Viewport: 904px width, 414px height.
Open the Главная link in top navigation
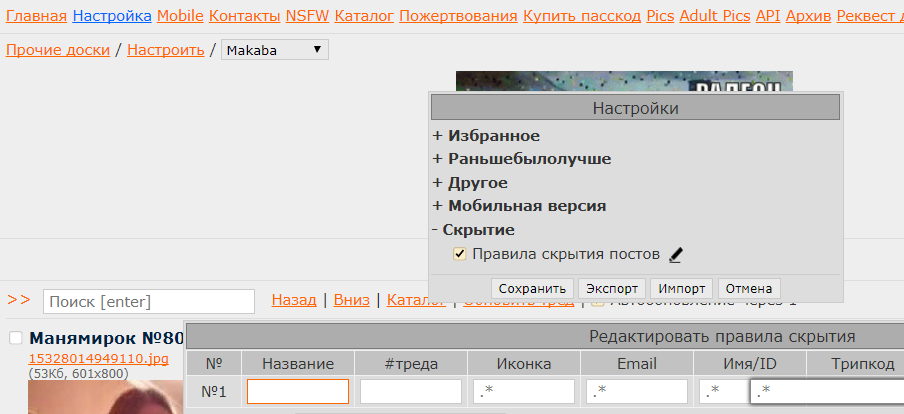pos(36,16)
